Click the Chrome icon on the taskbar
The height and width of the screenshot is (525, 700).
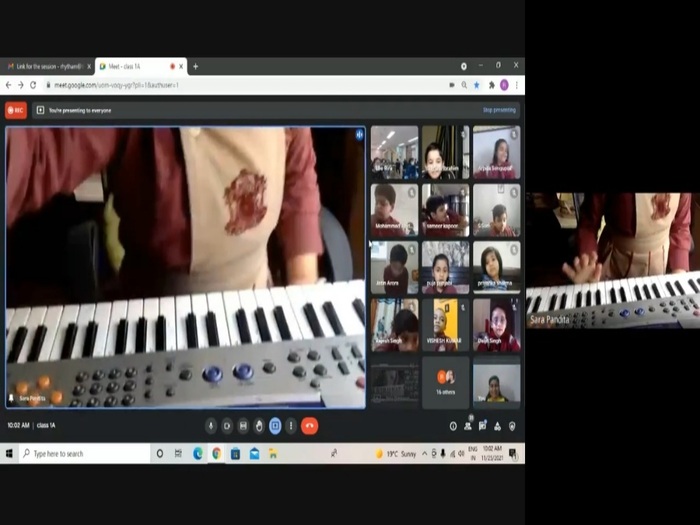point(216,454)
